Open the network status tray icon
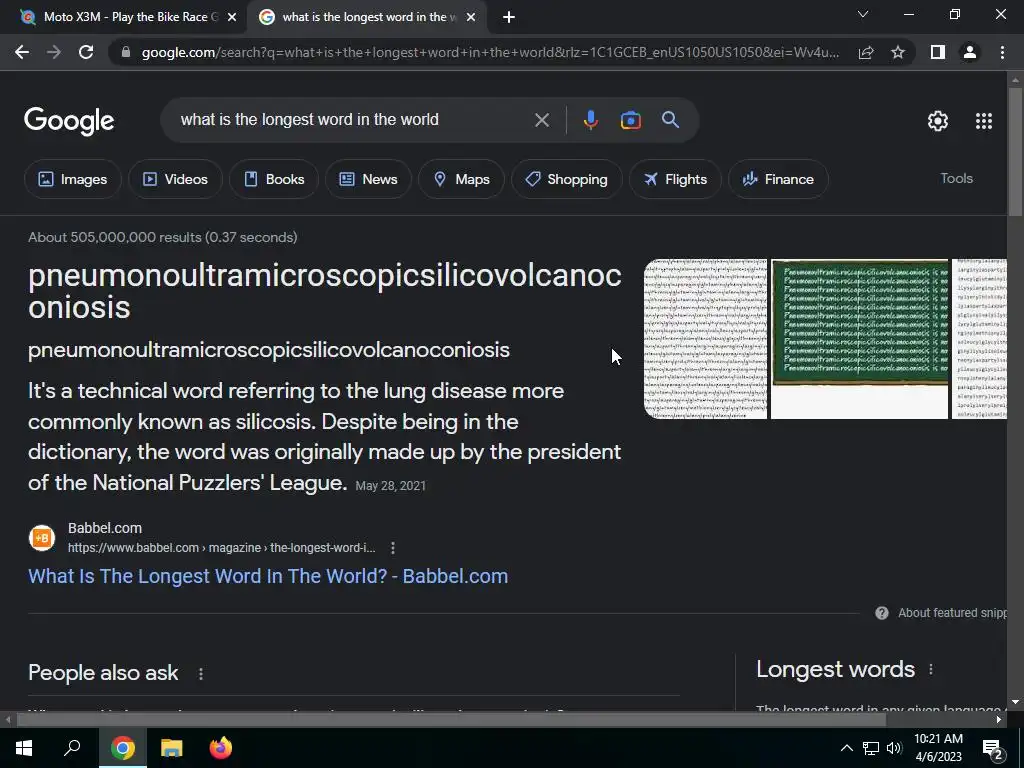This screenshot has width=1024, height=768. [x=871, y=748]
